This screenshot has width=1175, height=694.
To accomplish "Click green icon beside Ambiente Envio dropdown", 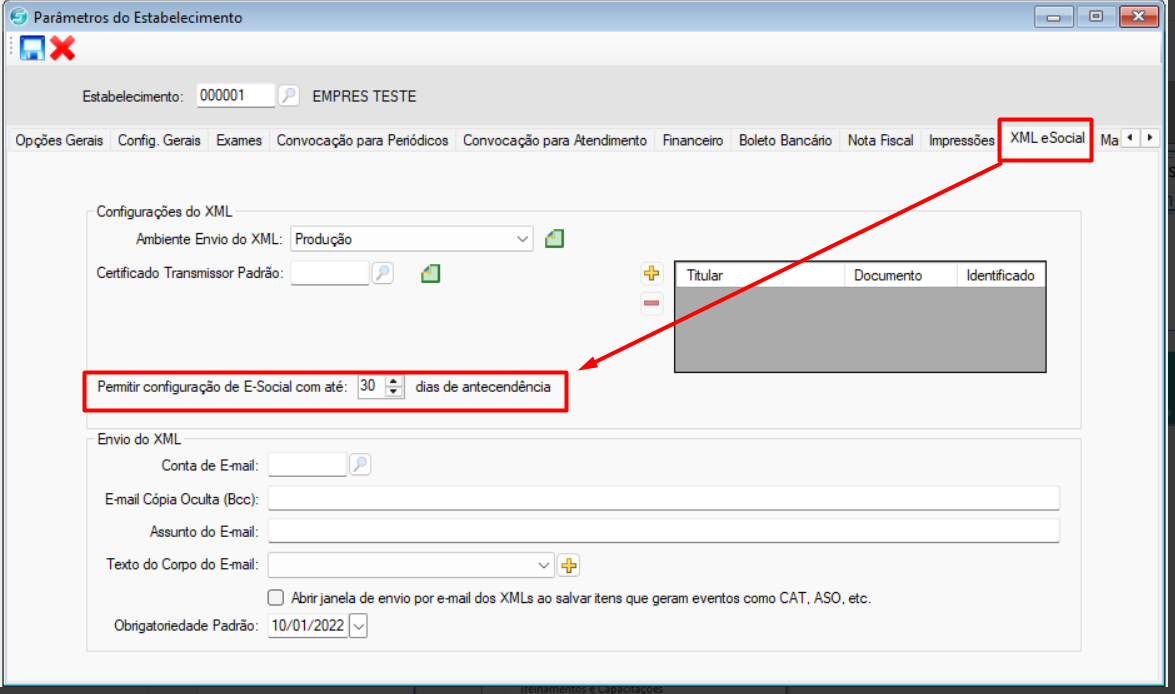I will (554, 239).
